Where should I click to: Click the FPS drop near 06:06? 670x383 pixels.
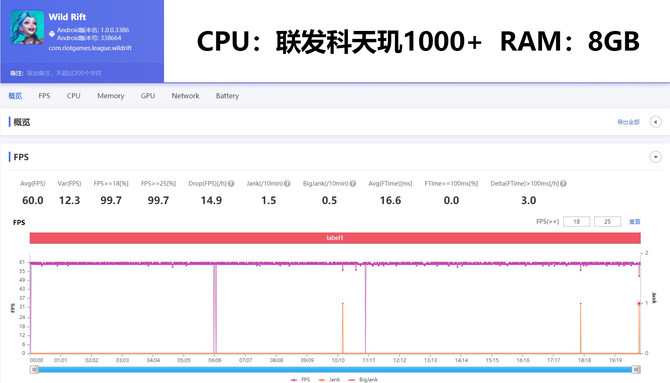215,309
